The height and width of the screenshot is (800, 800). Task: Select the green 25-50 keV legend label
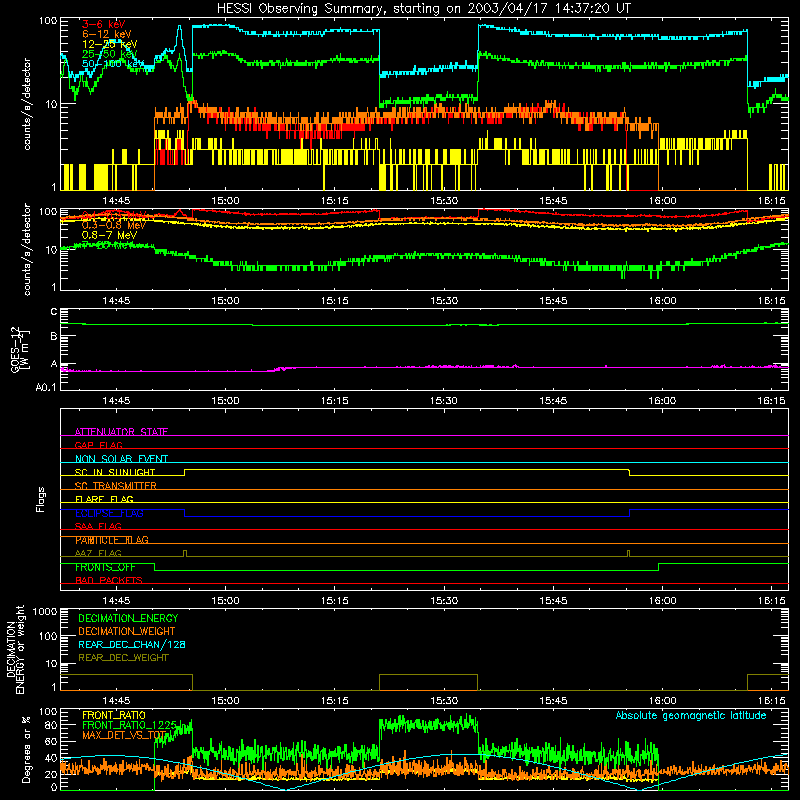(109, 54)
